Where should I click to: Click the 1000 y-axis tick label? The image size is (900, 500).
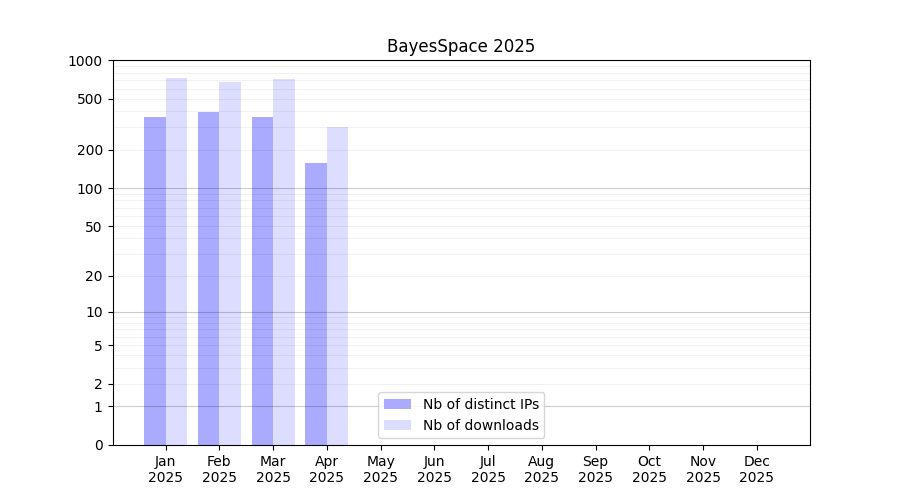pyautogui.click(x=85, y=61)
